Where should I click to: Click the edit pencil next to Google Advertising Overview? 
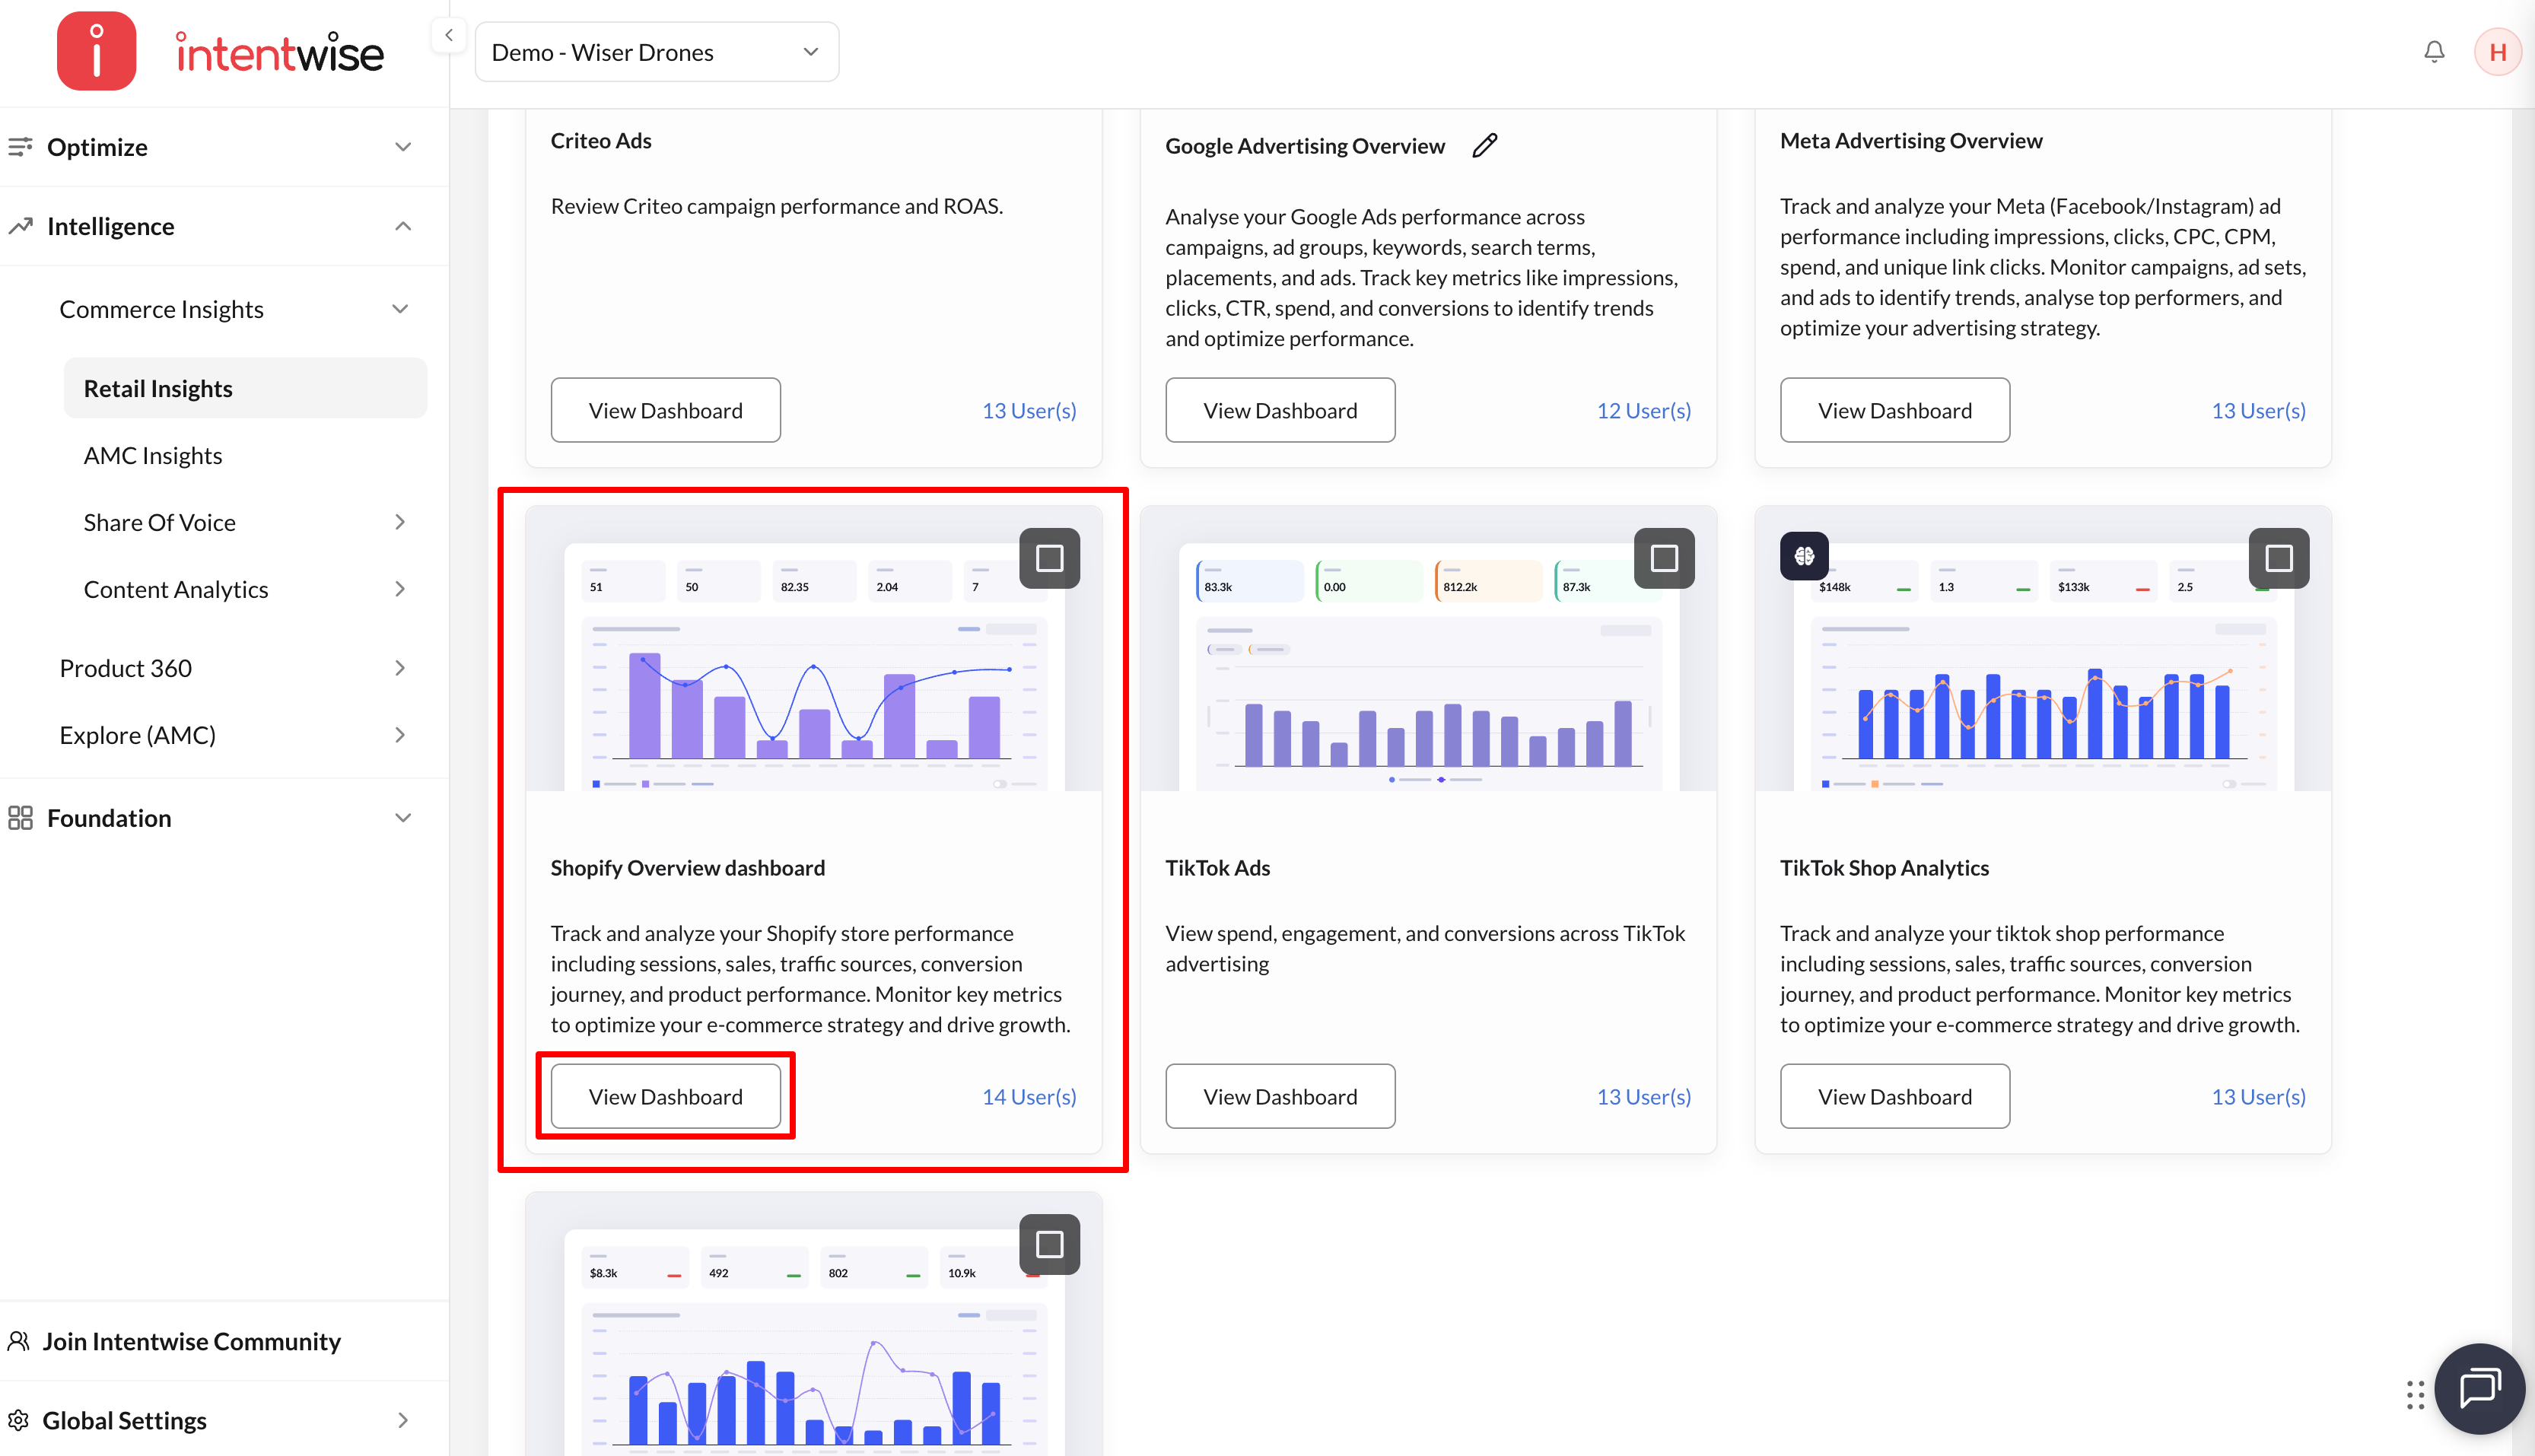1485,146
